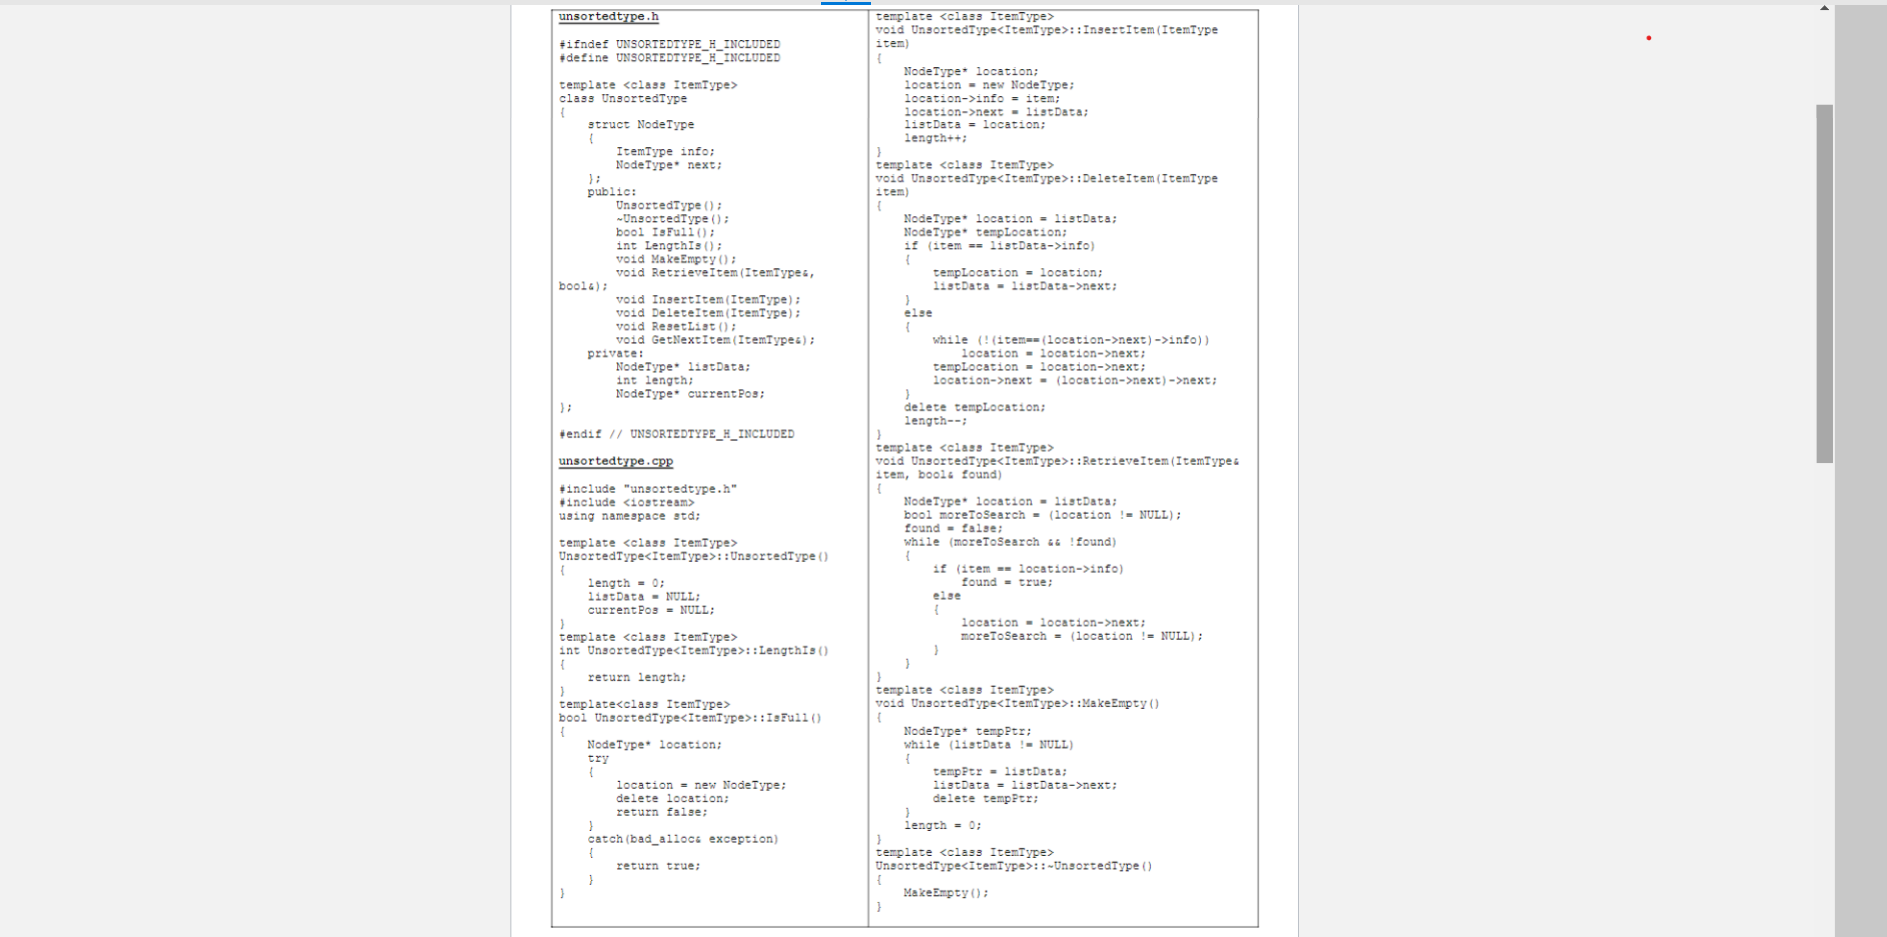Click the scrollbar up arrow
1887x937 pixels.
point(1826,7)
